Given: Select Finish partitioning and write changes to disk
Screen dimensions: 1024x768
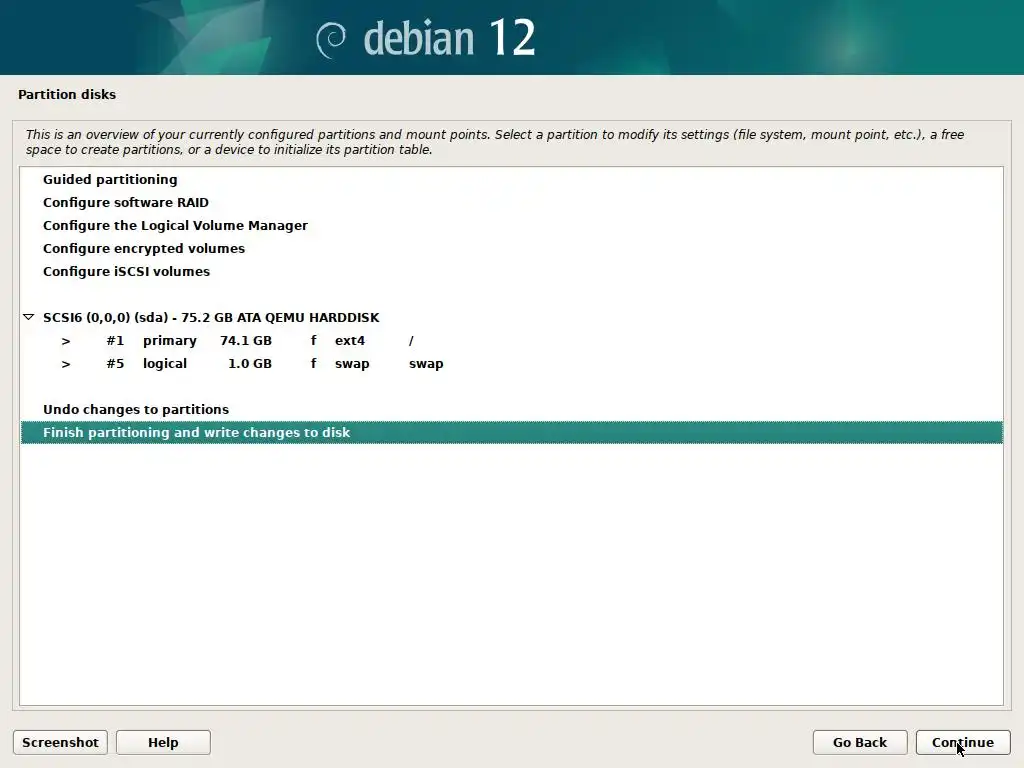Looking at the screenshot, I should point(511,432).
